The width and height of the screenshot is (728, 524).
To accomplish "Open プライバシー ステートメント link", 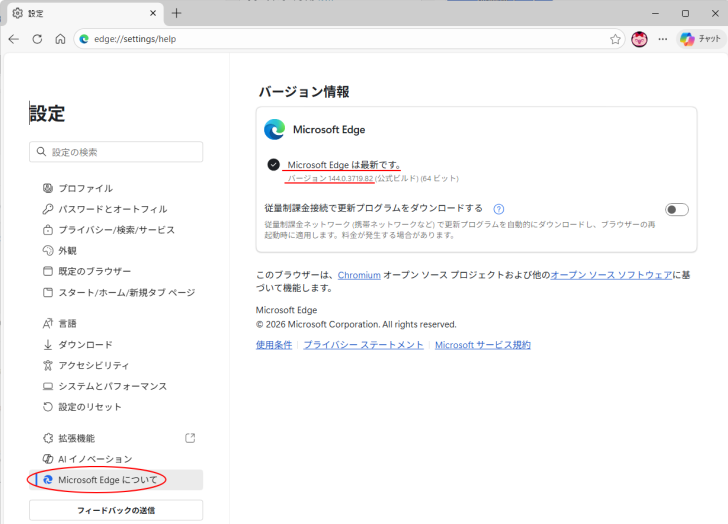I will point(364,345).
